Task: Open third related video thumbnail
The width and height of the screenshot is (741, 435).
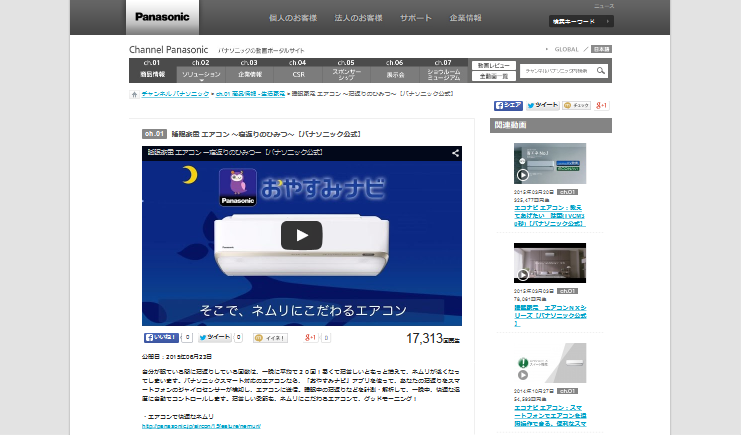Action: click(550, 363)
